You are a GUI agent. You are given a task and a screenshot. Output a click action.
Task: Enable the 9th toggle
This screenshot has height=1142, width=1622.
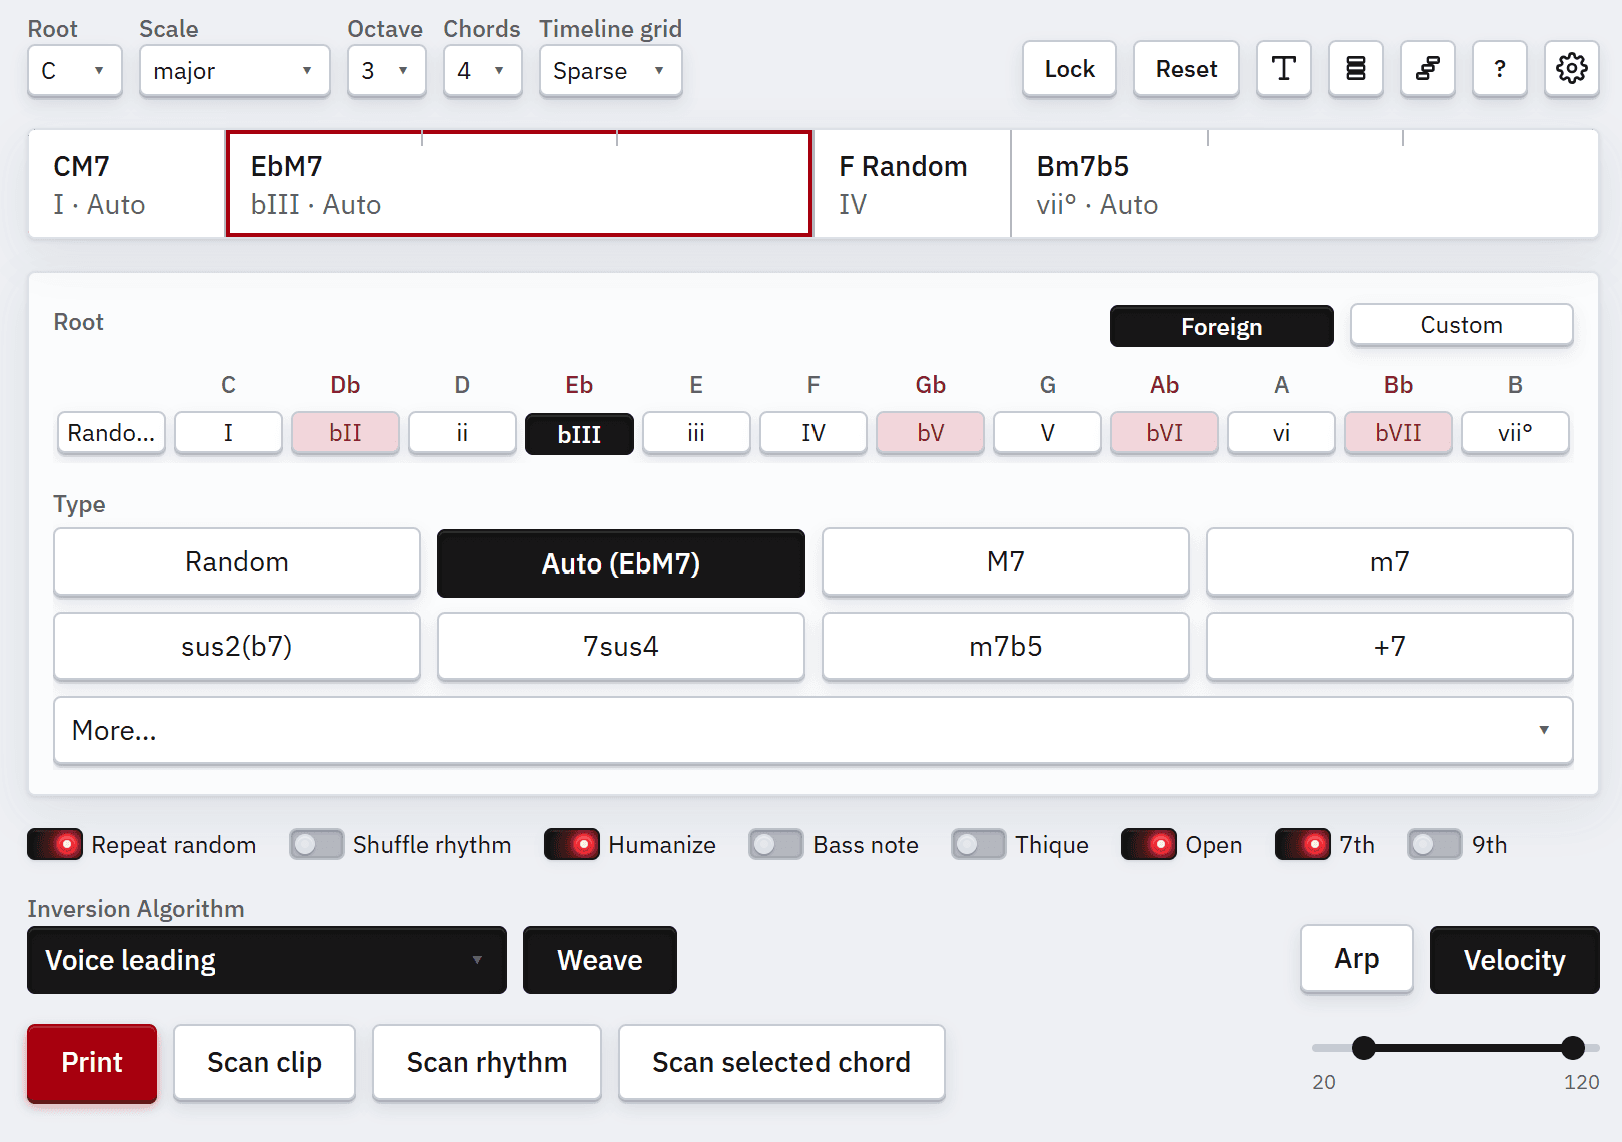(x=1435, y=845)
